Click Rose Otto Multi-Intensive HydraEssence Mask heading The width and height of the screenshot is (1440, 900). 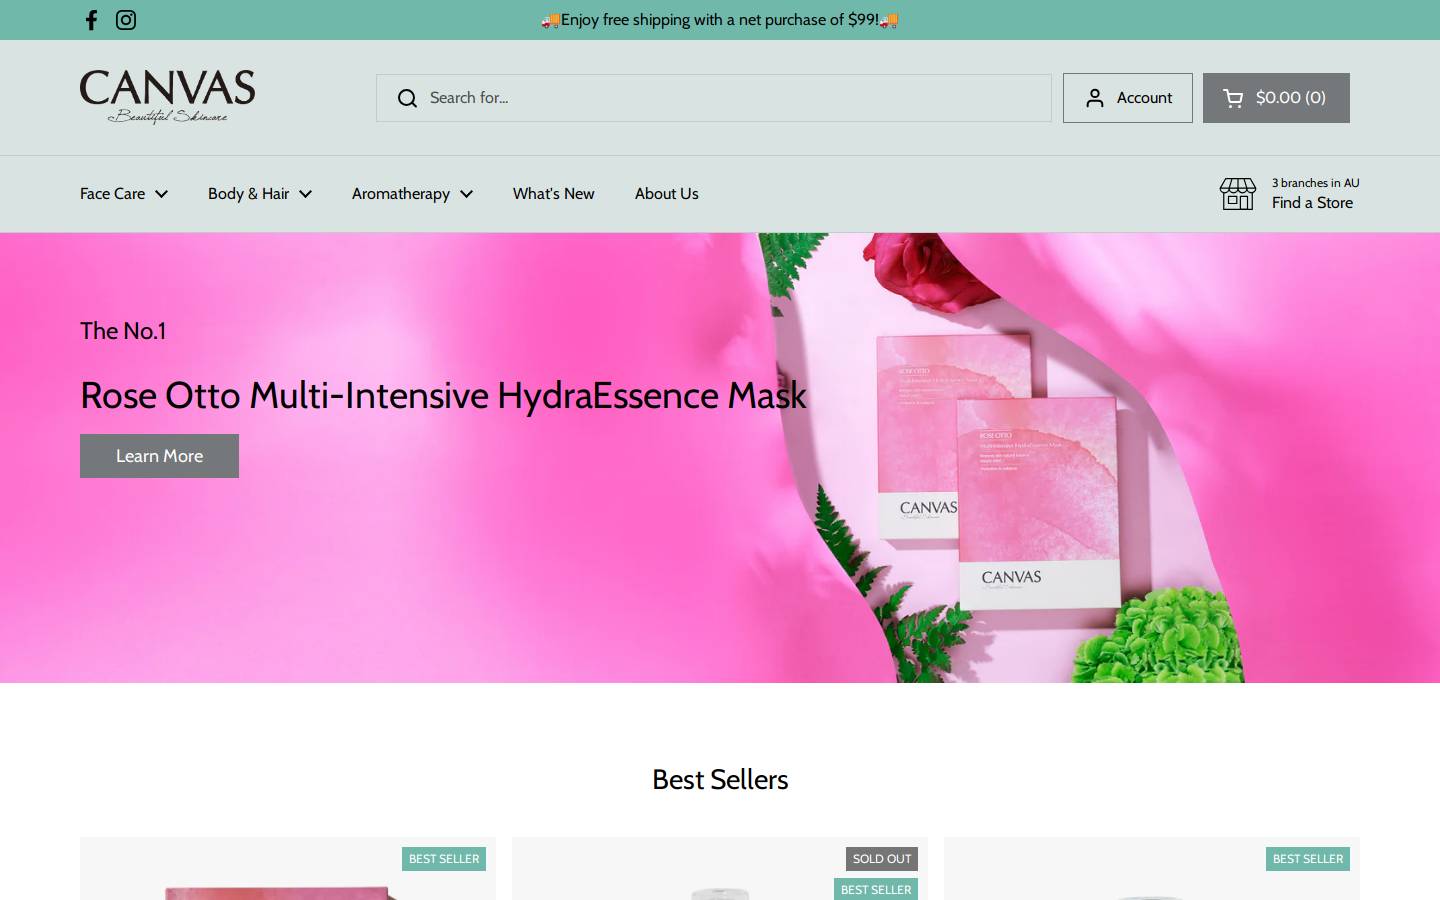pos(443,396)
